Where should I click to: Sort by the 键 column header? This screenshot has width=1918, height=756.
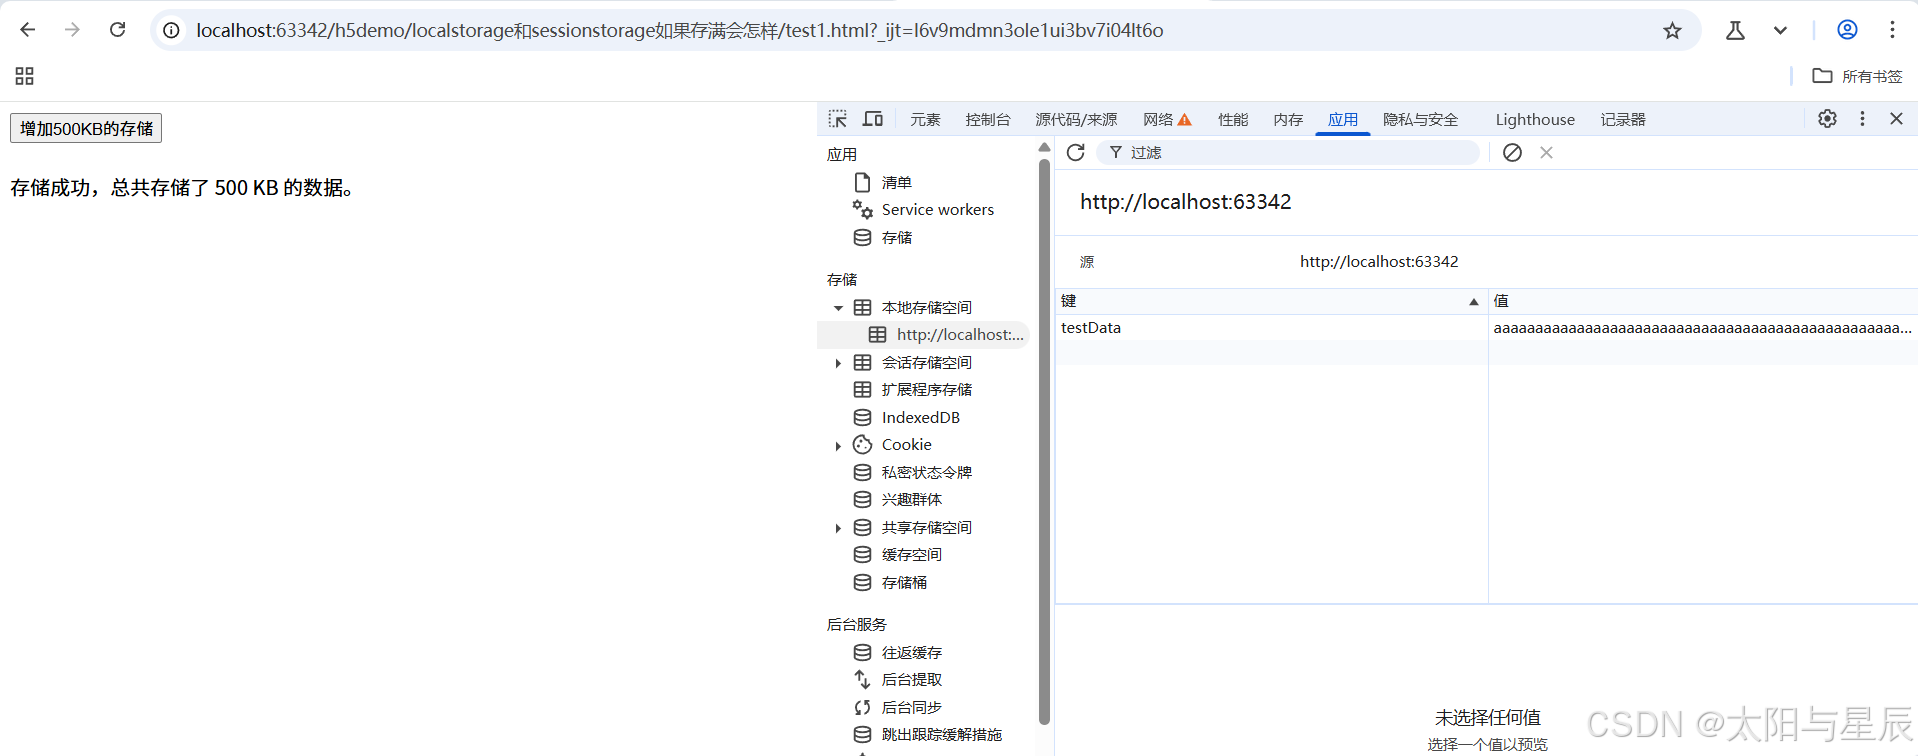[x=1271, y=301]
